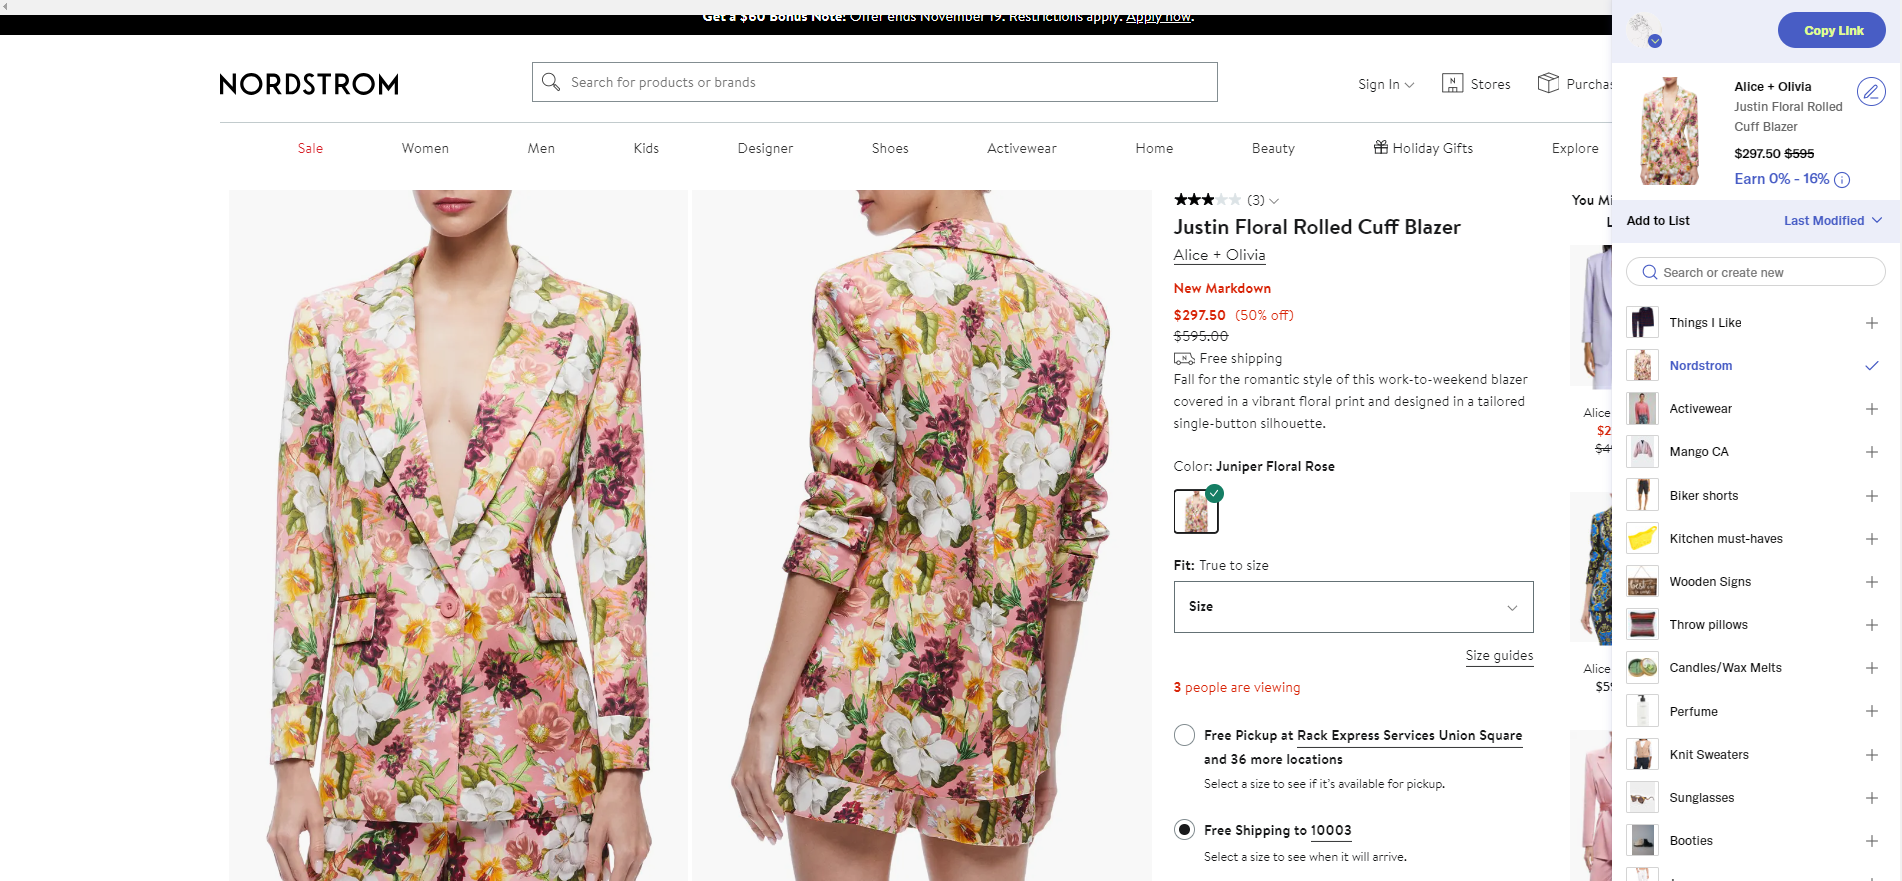
Task: Click the Rack Express Services Union Square link
Action: (1409, 735)
